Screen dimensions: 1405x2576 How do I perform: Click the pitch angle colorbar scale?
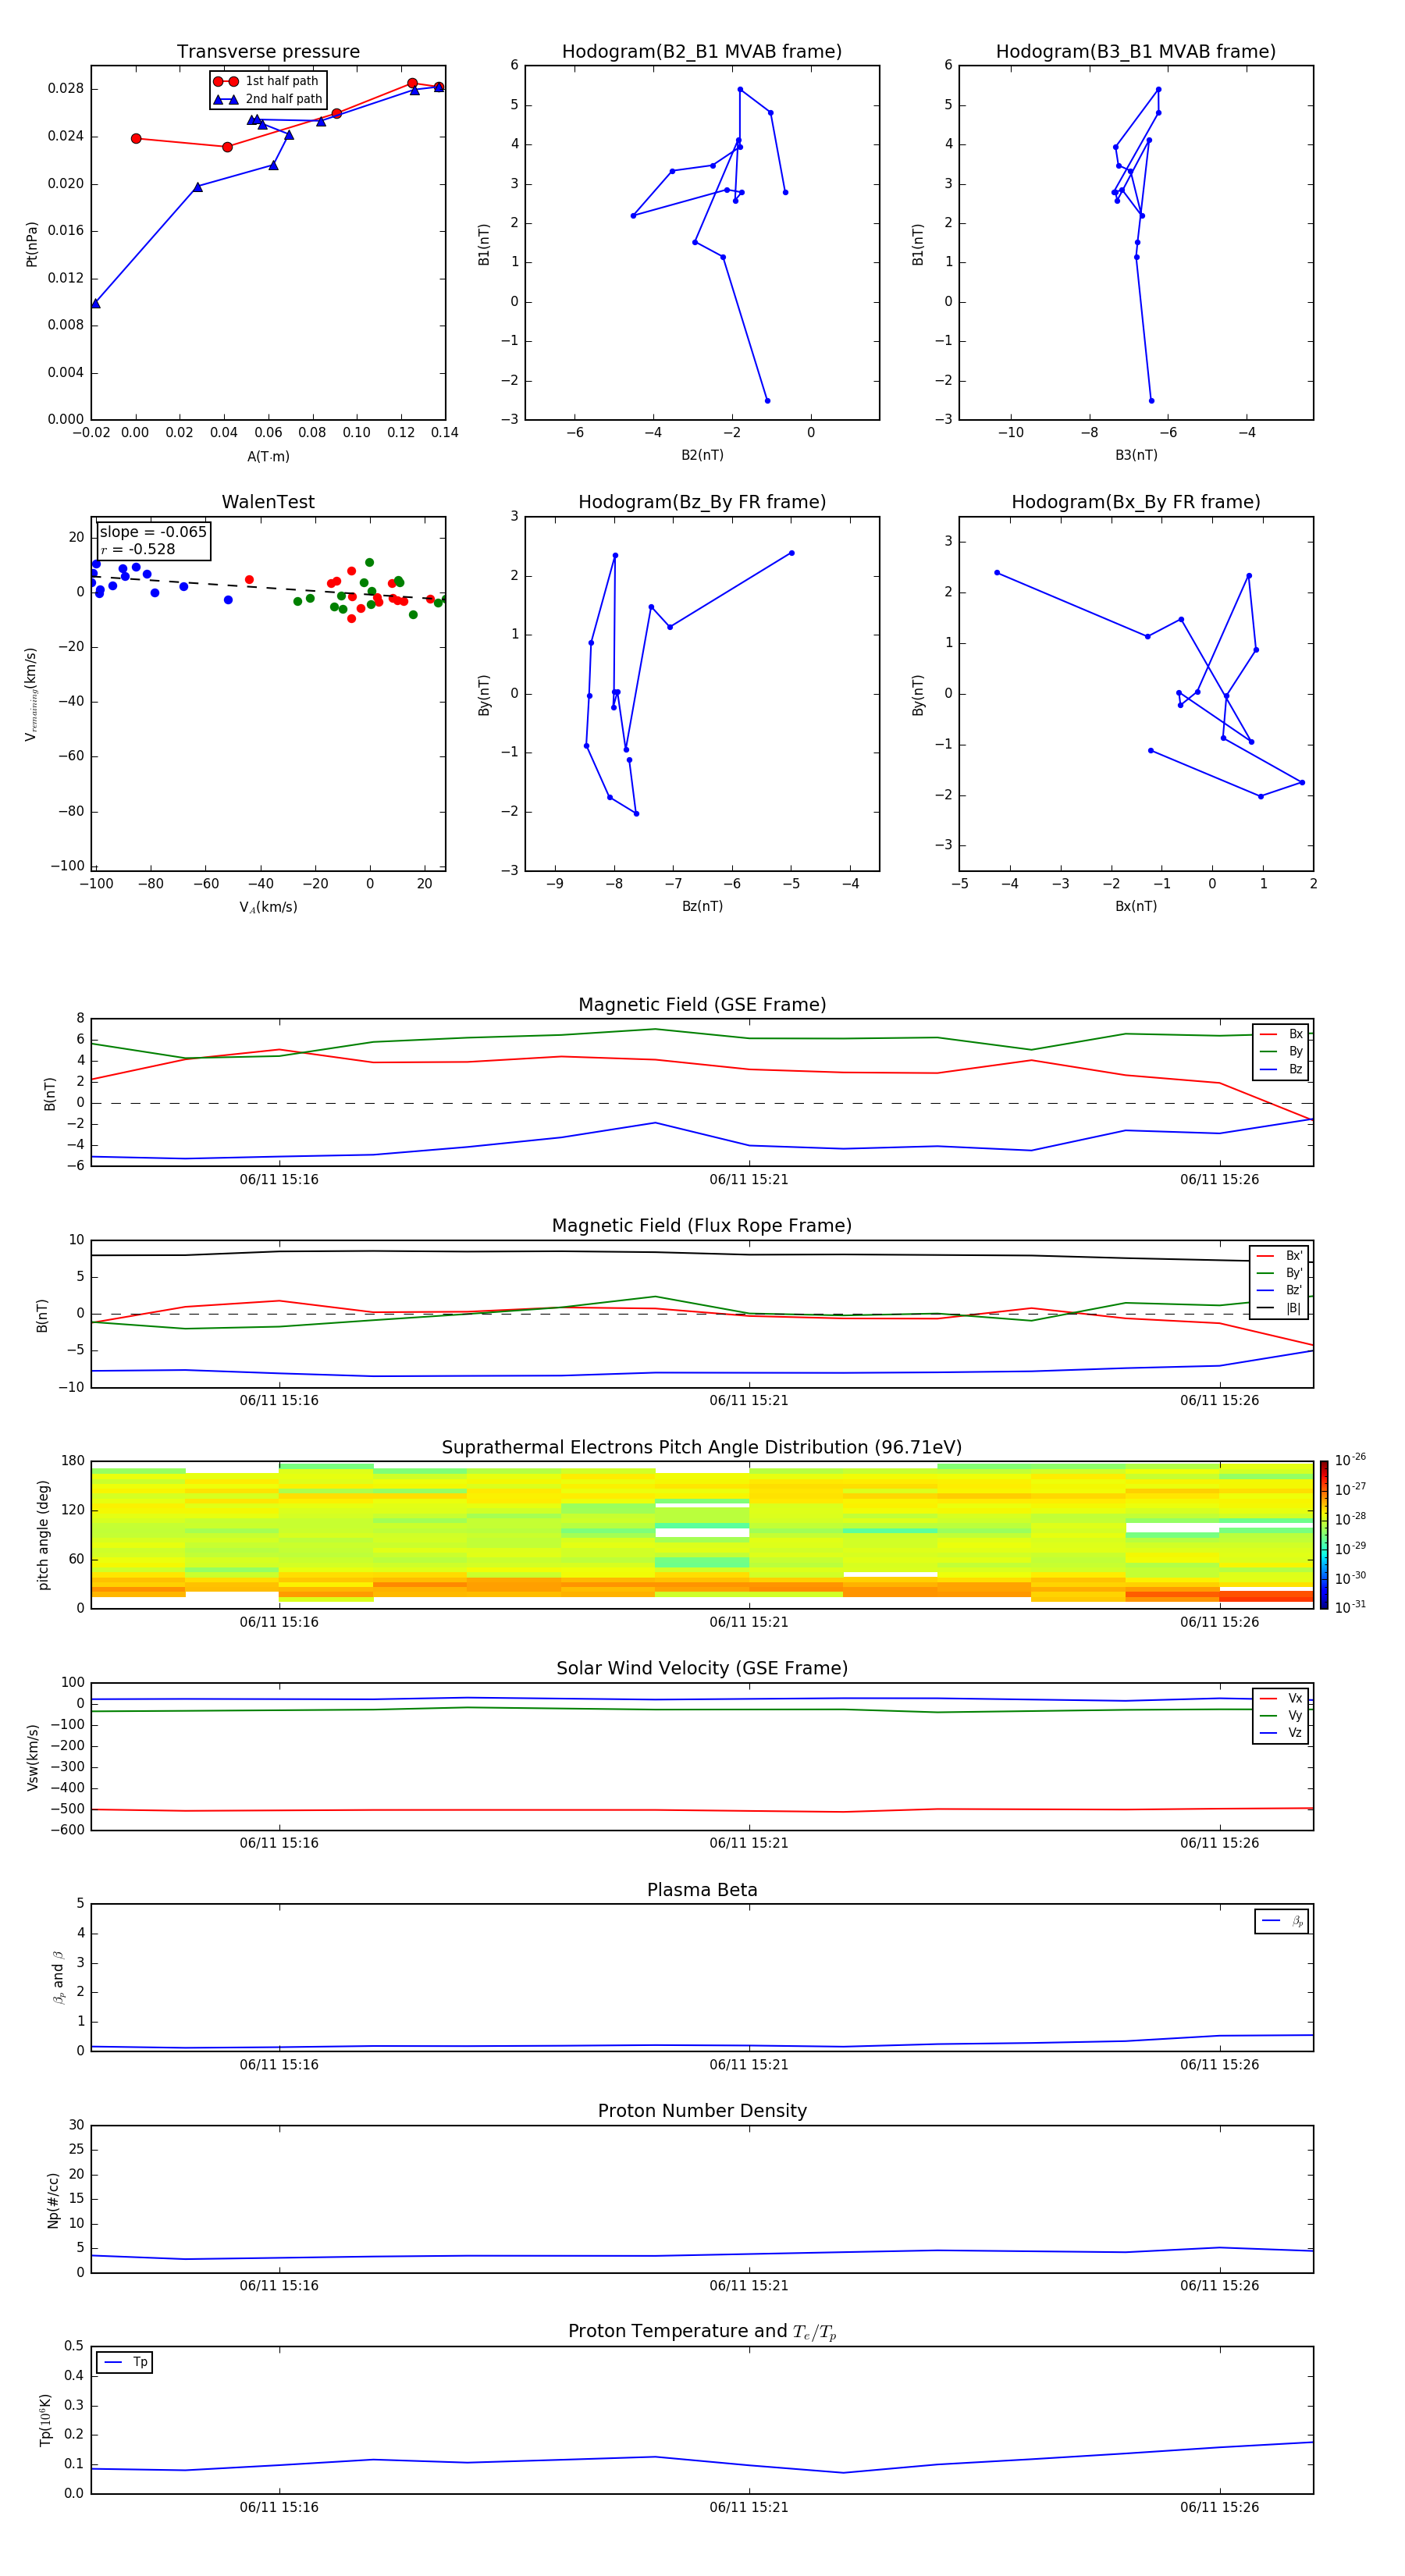point(1324,1535)
